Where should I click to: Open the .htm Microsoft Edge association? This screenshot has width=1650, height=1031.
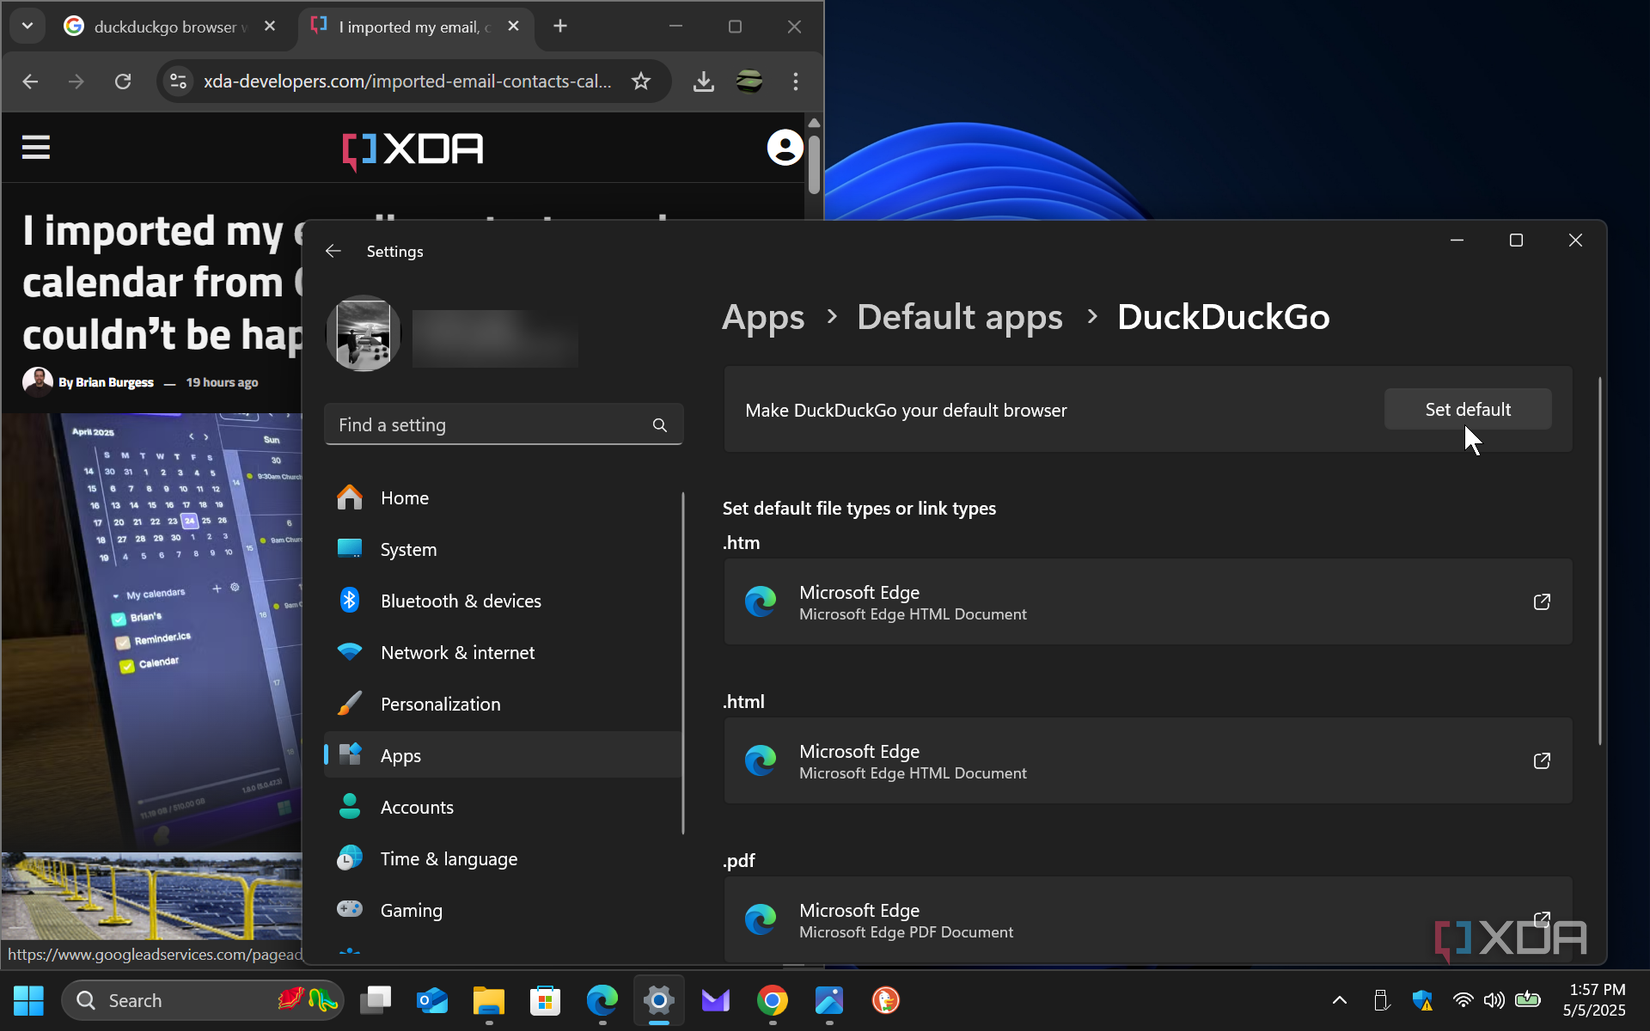pyautogui.click(x=1147, y=602)
